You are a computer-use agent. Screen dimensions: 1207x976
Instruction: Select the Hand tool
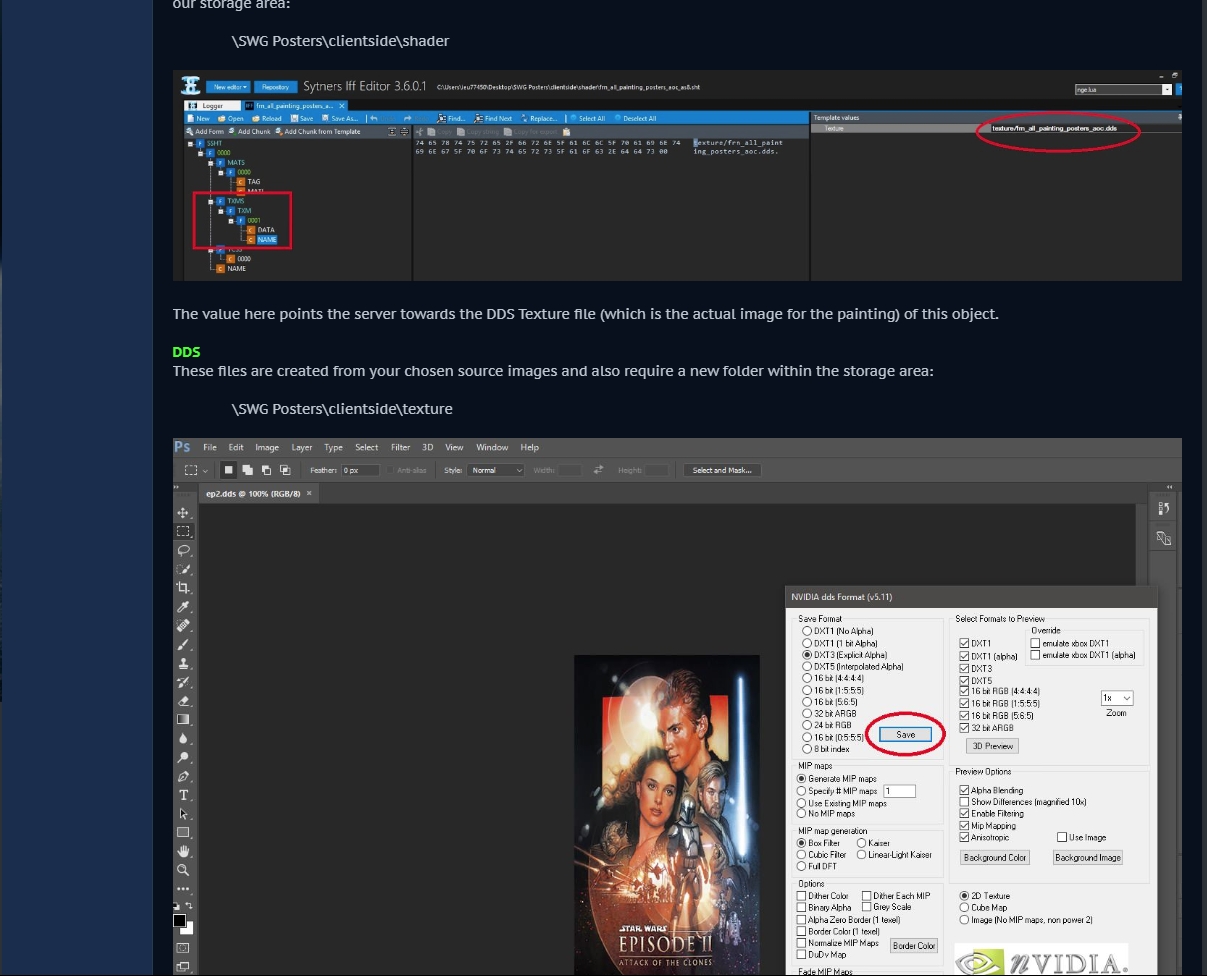[x=184, y=851]
